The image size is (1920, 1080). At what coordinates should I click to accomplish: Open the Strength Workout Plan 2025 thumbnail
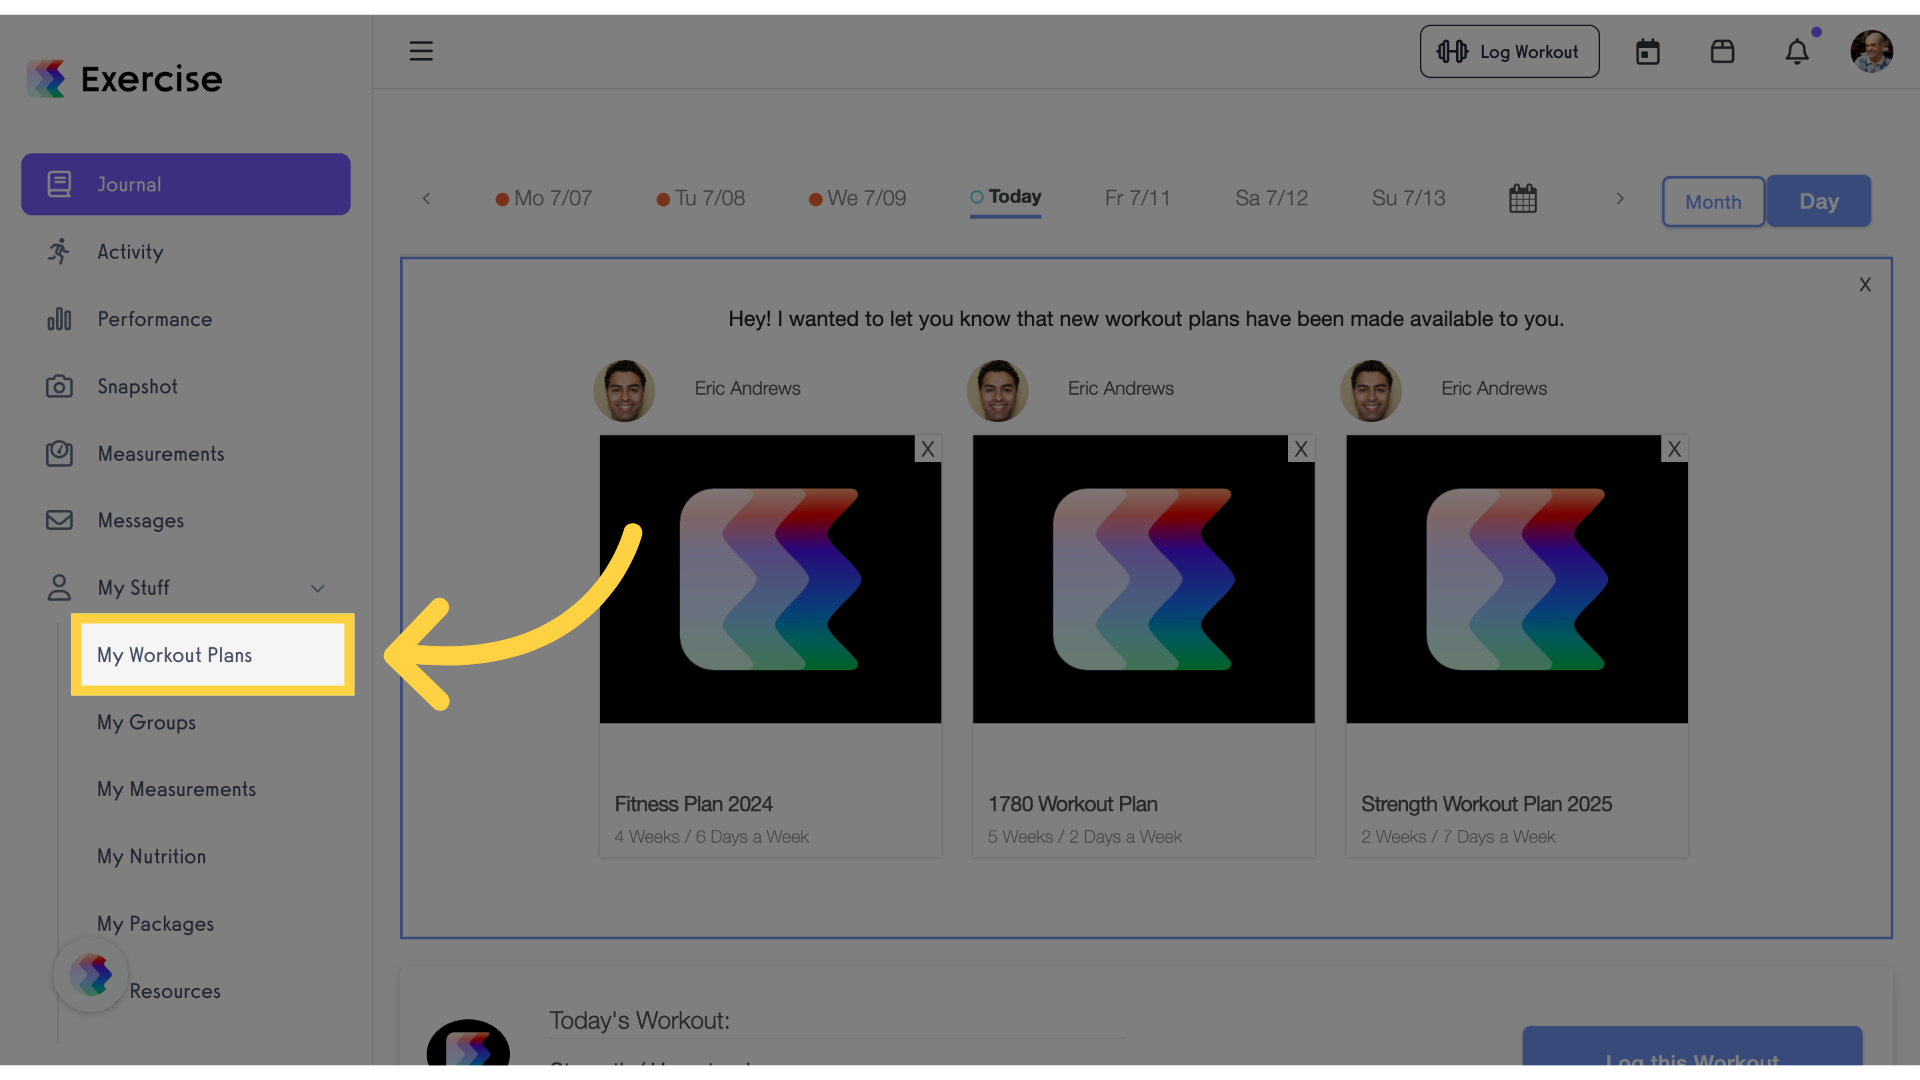point(1517,579)
